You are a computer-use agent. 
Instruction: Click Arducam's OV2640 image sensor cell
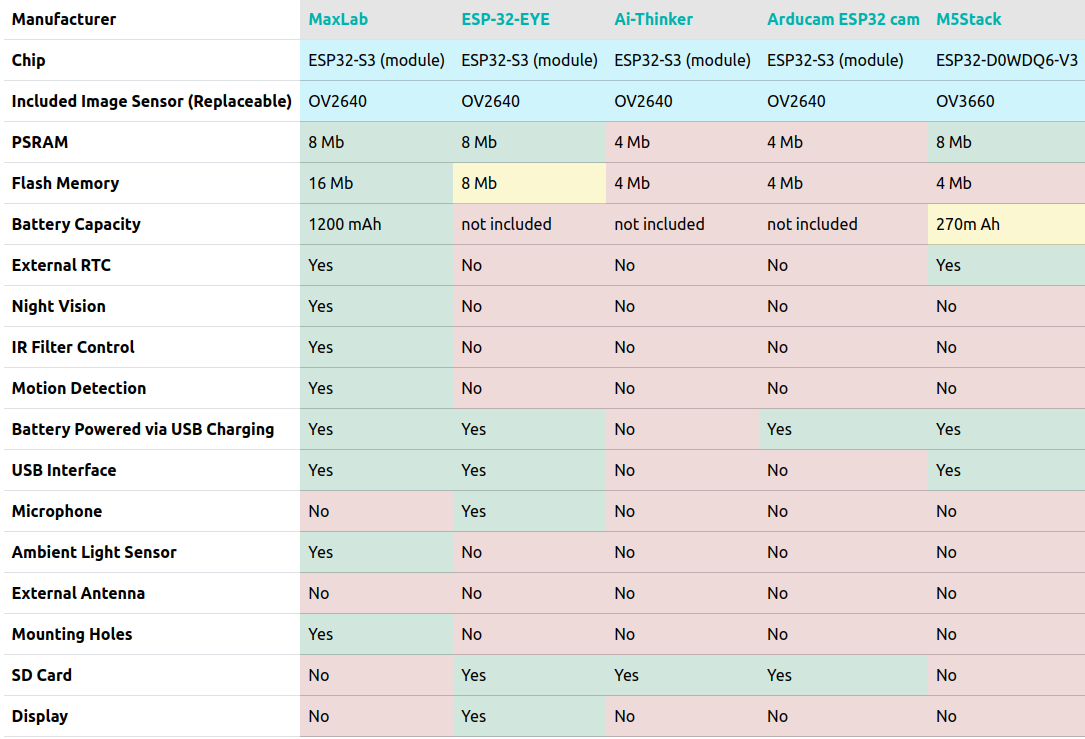(844, 101)
